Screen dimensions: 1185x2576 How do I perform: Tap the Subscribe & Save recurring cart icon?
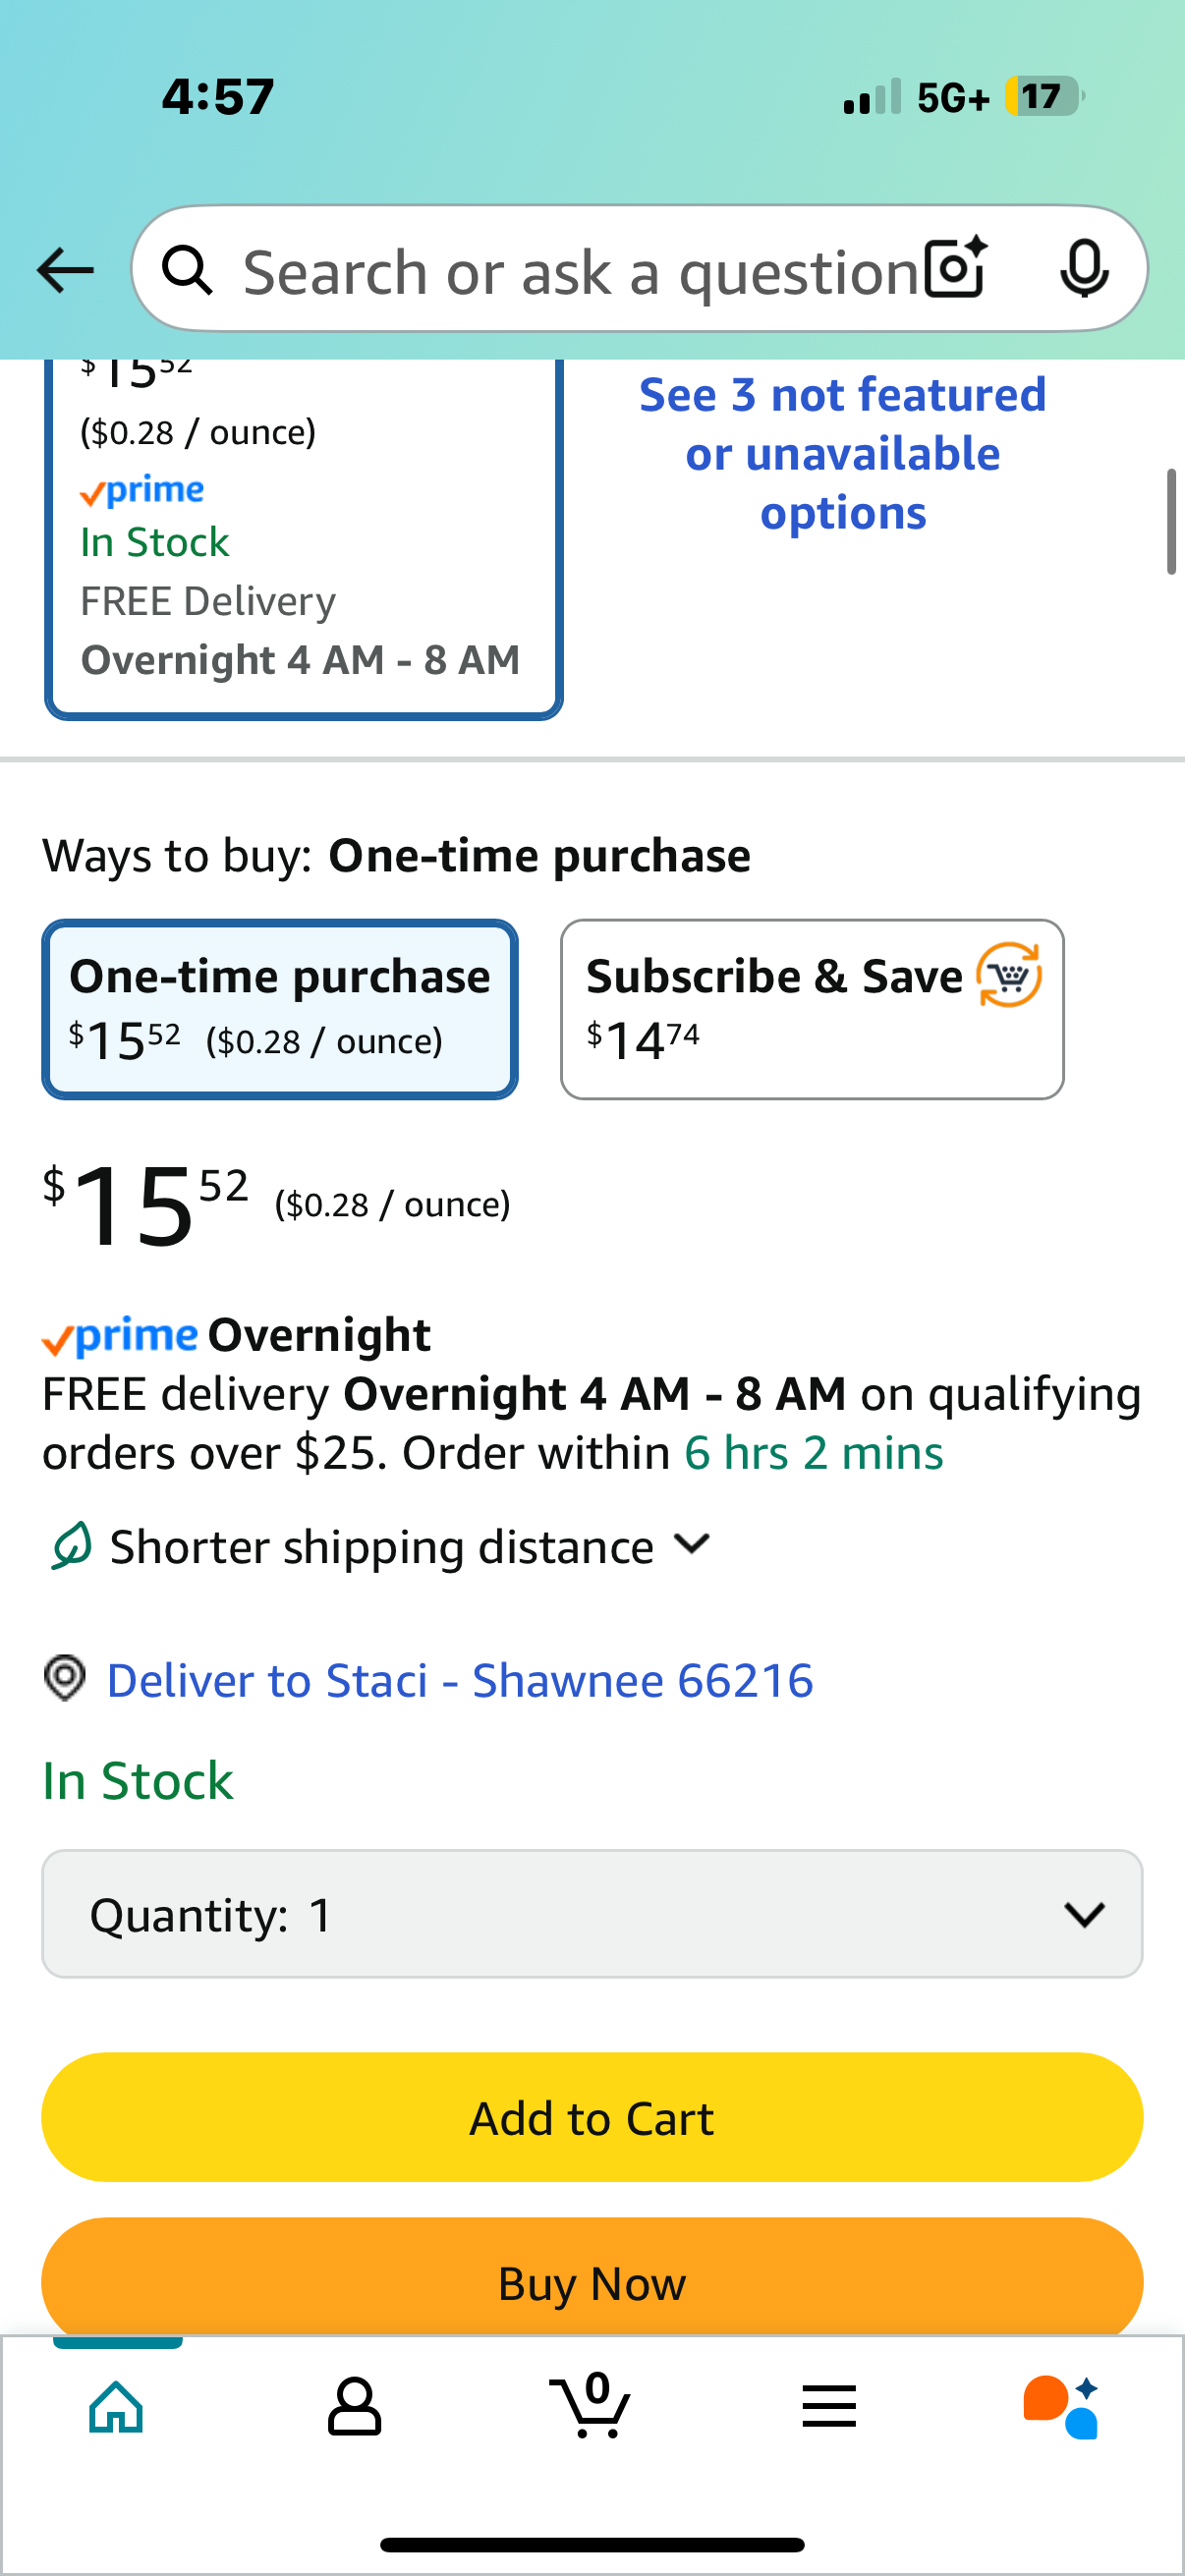coord(1009,975)
